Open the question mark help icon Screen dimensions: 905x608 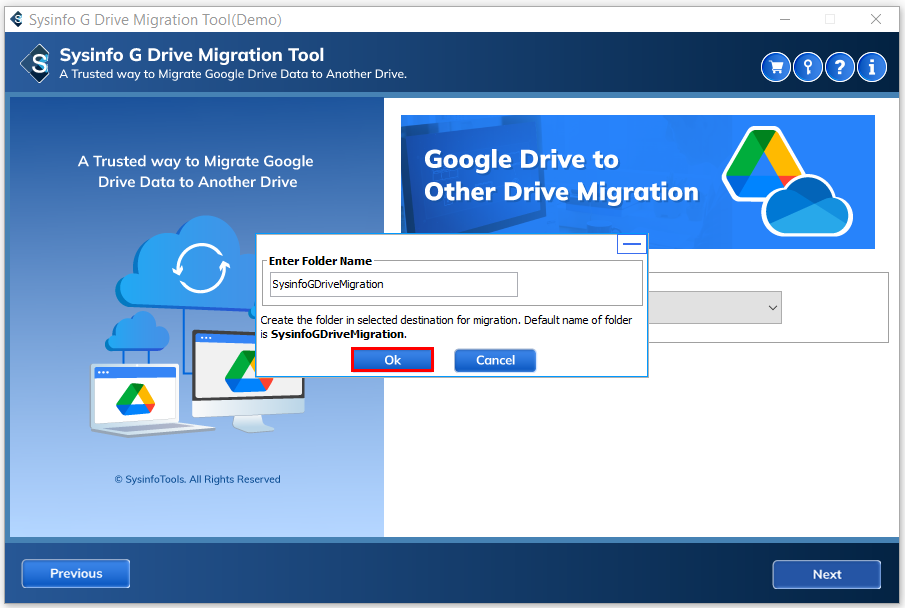point(840,68)
